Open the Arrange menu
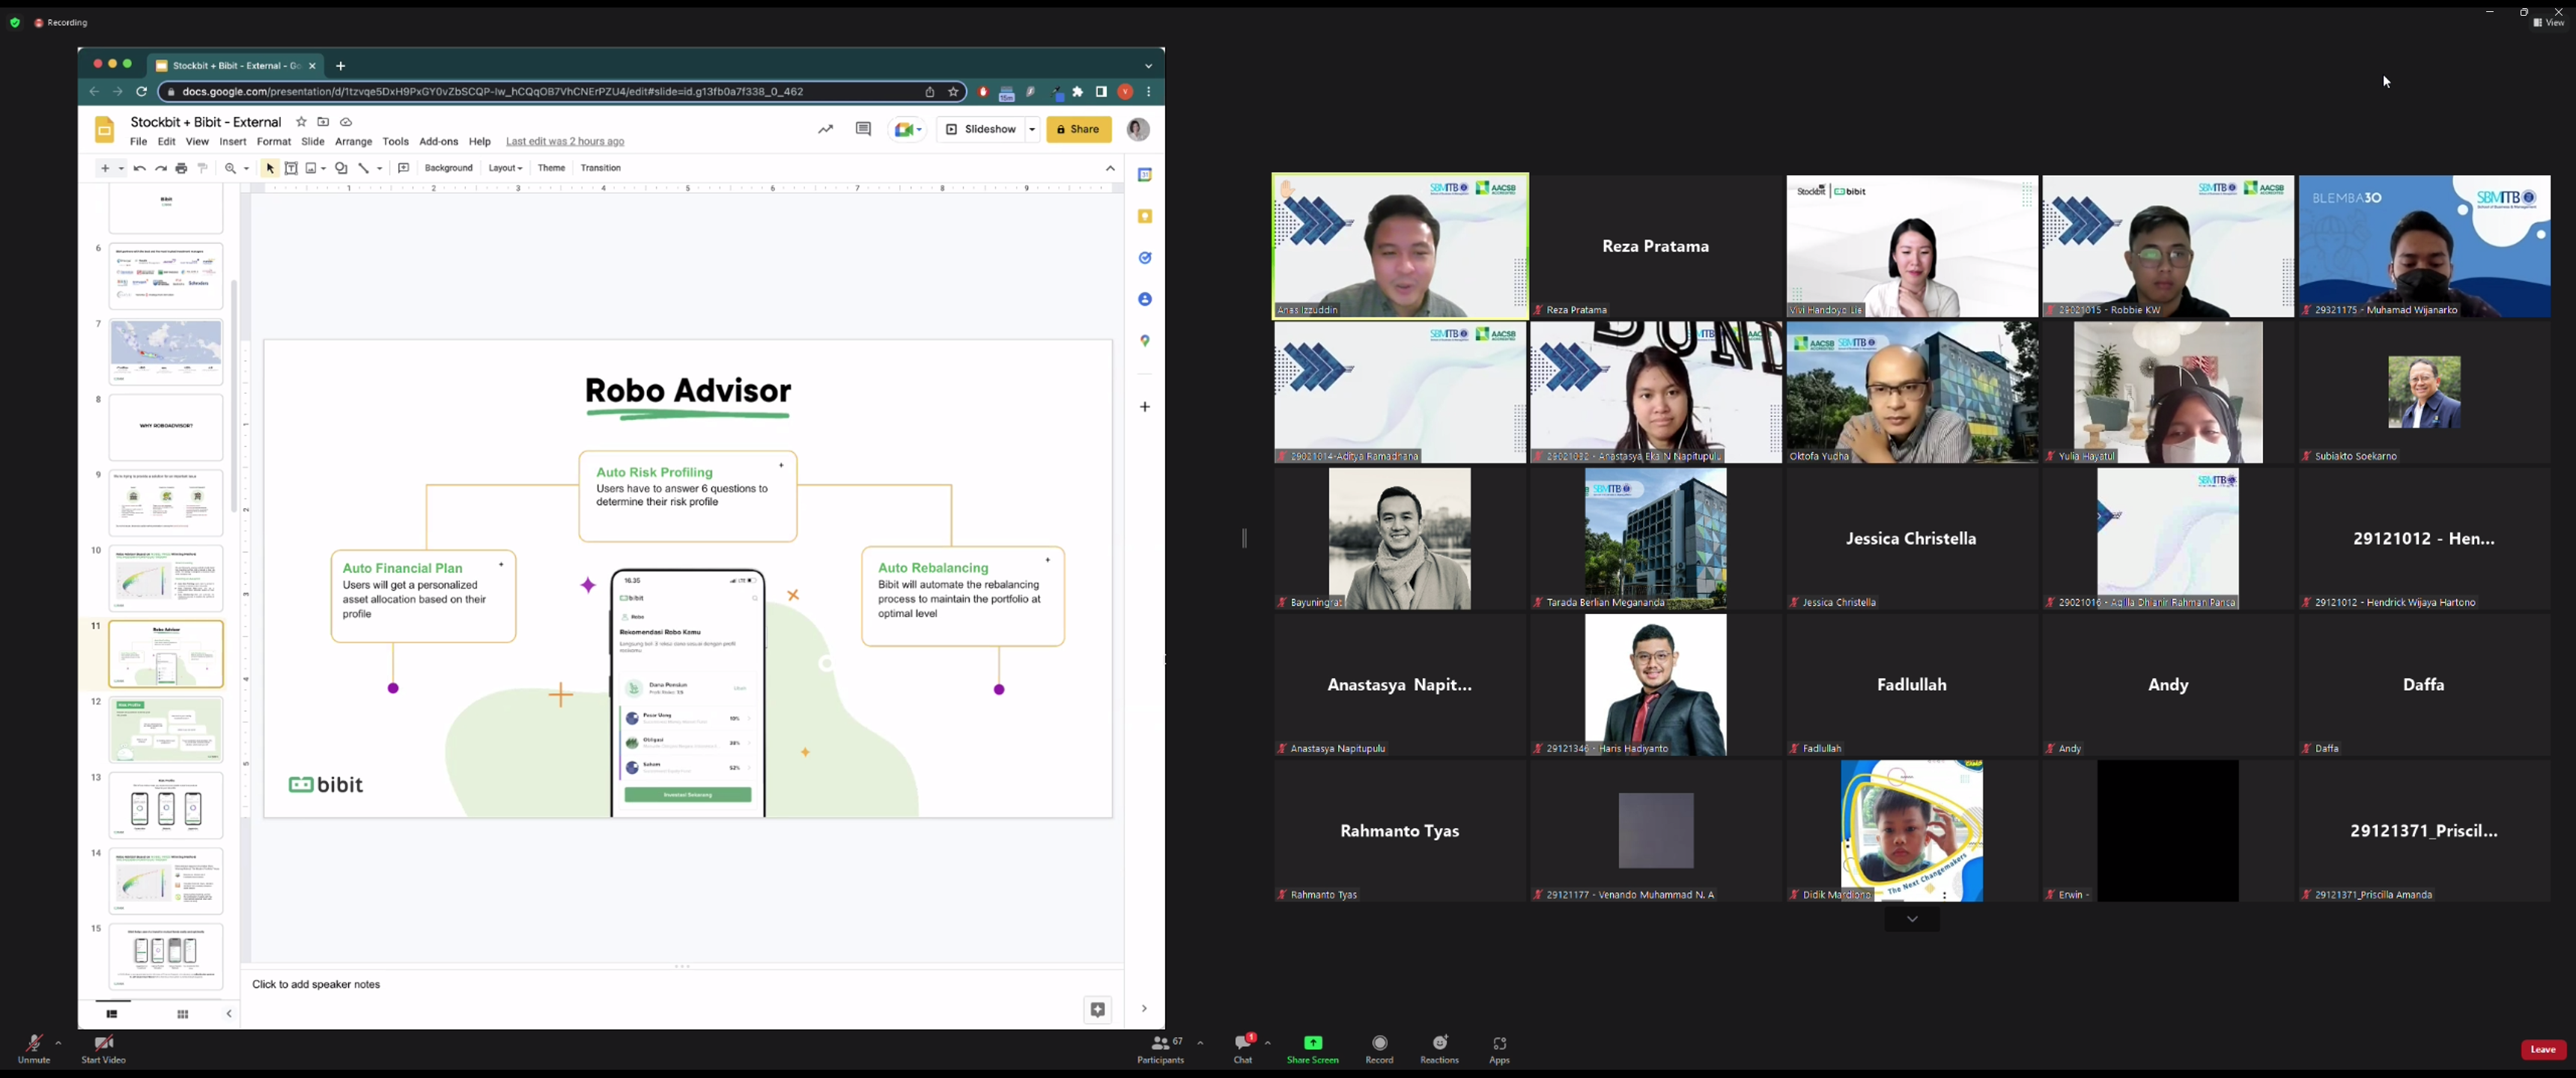Viewport: 2576px width, 1078px height. click(x=354, y=142)
